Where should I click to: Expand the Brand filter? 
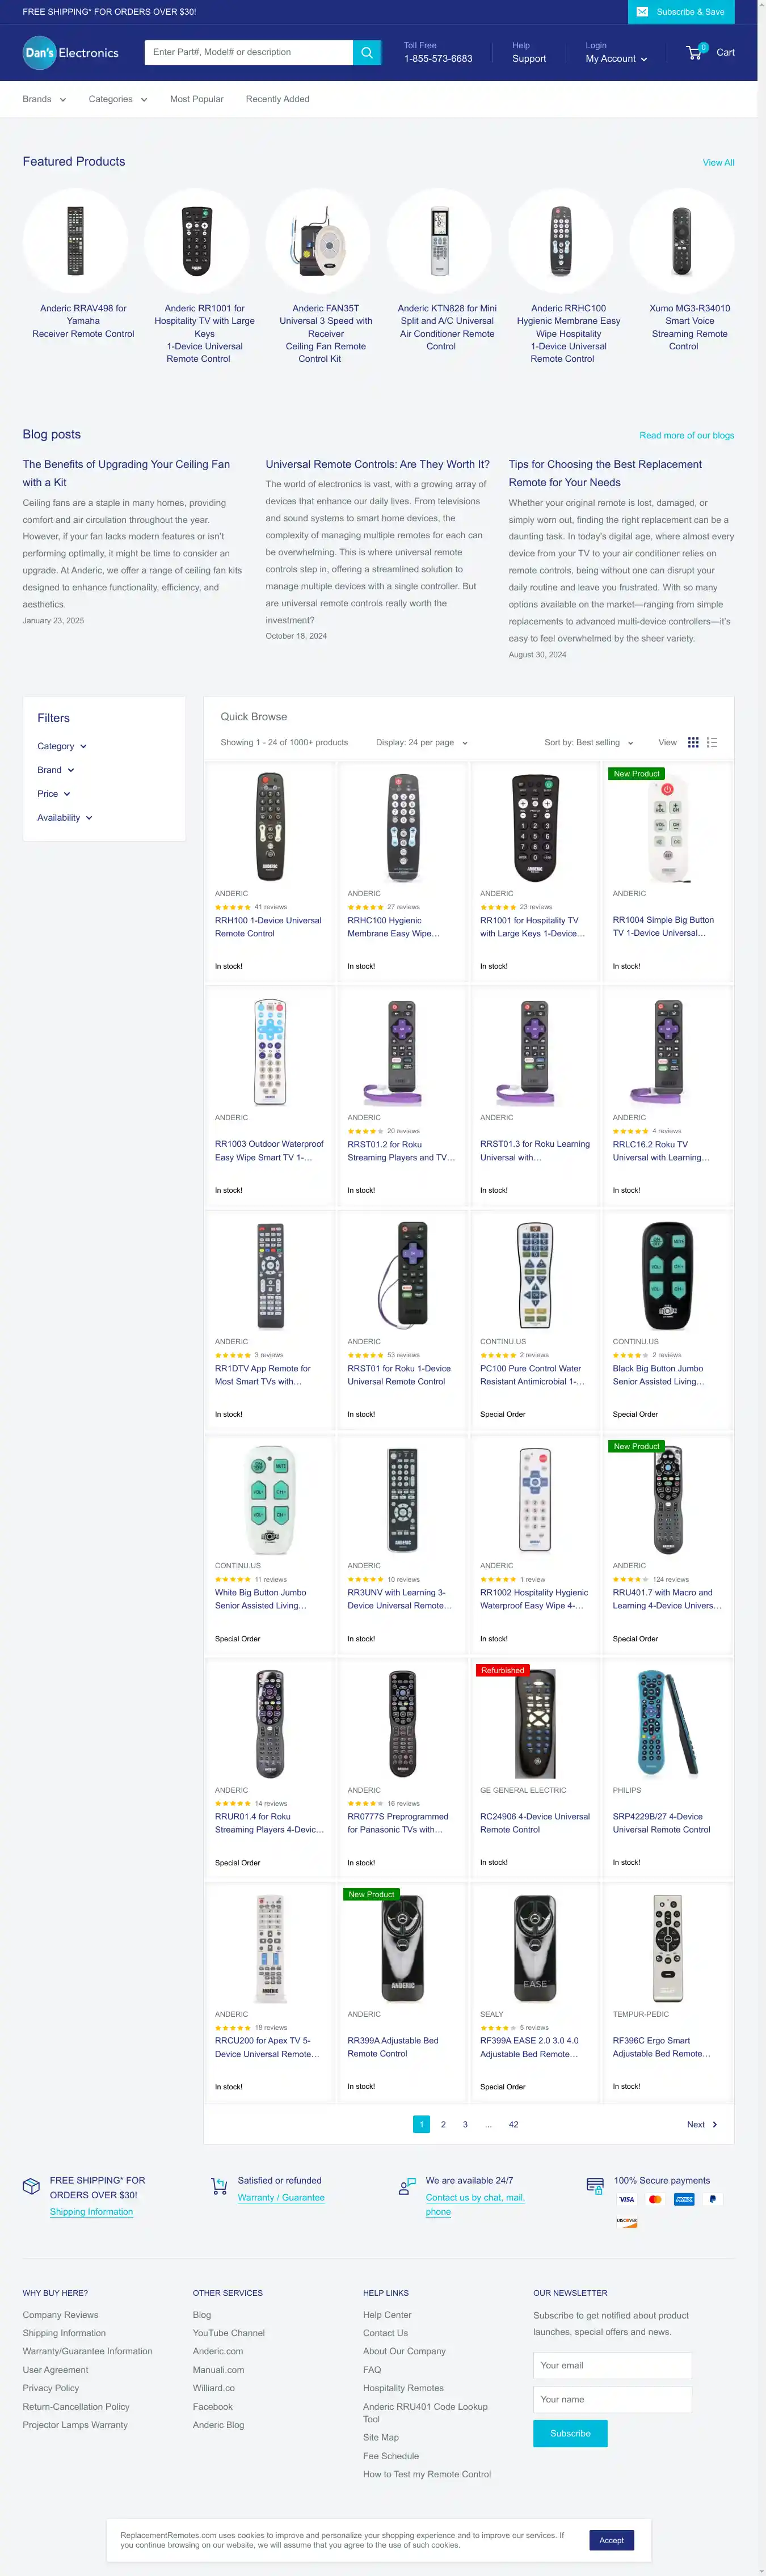coord(56,770)
